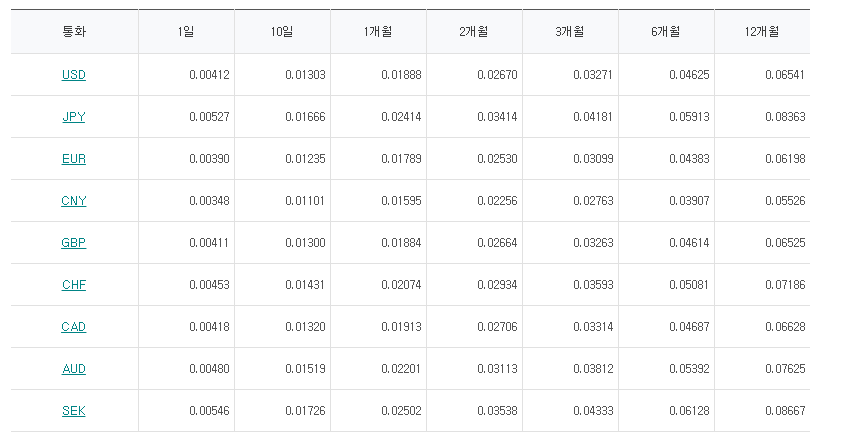Open the CAD currency link
Image resolution: width=843 pixels, height=432 pixels.
(74, 326)
